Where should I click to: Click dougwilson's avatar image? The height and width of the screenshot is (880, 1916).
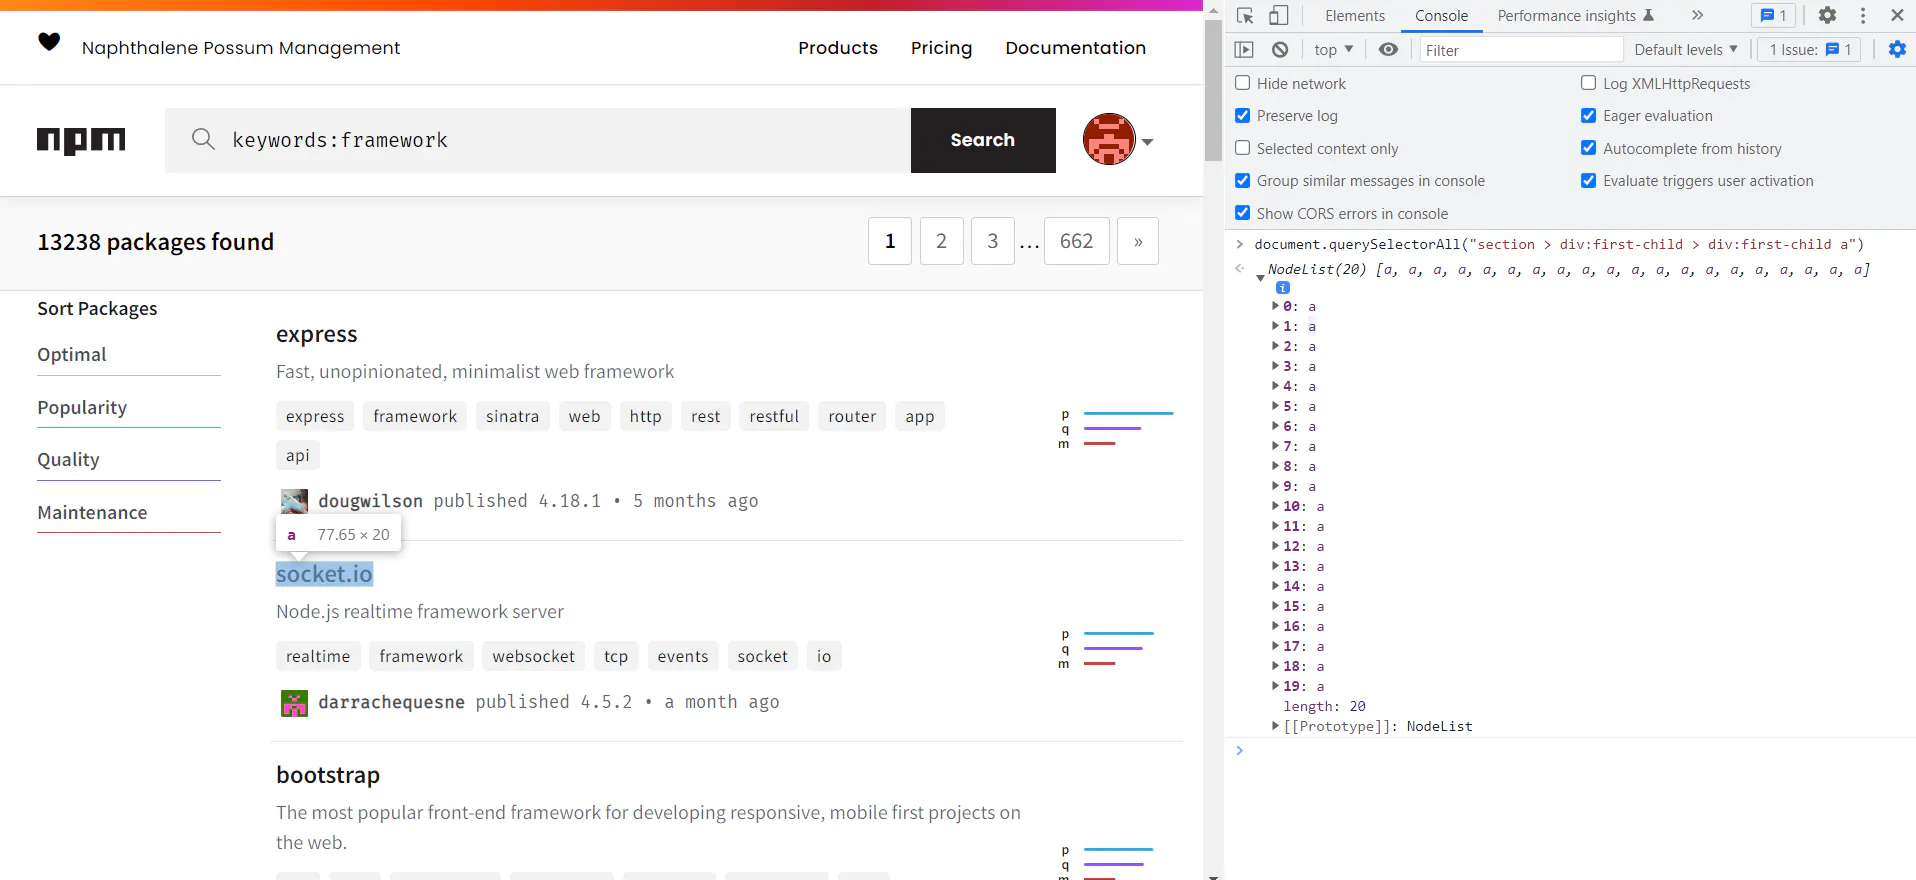tap(294, 501)
